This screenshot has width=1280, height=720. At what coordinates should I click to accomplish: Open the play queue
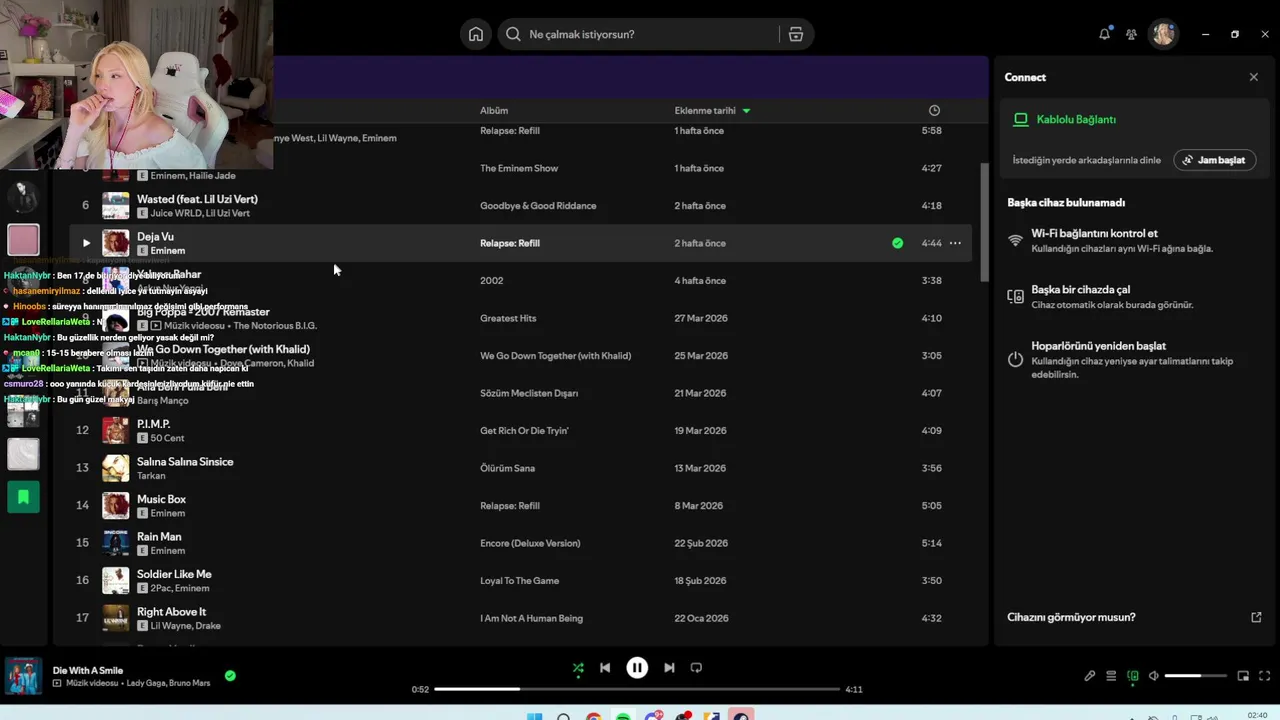pyautogui.click(x=1111, y=676)
